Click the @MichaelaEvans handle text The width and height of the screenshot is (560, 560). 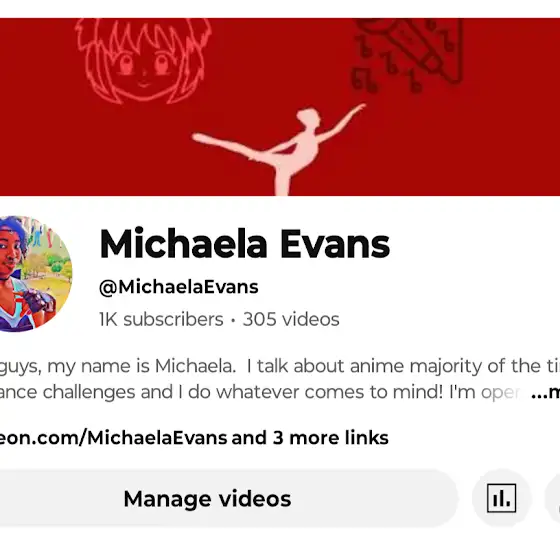pos(179,287)
